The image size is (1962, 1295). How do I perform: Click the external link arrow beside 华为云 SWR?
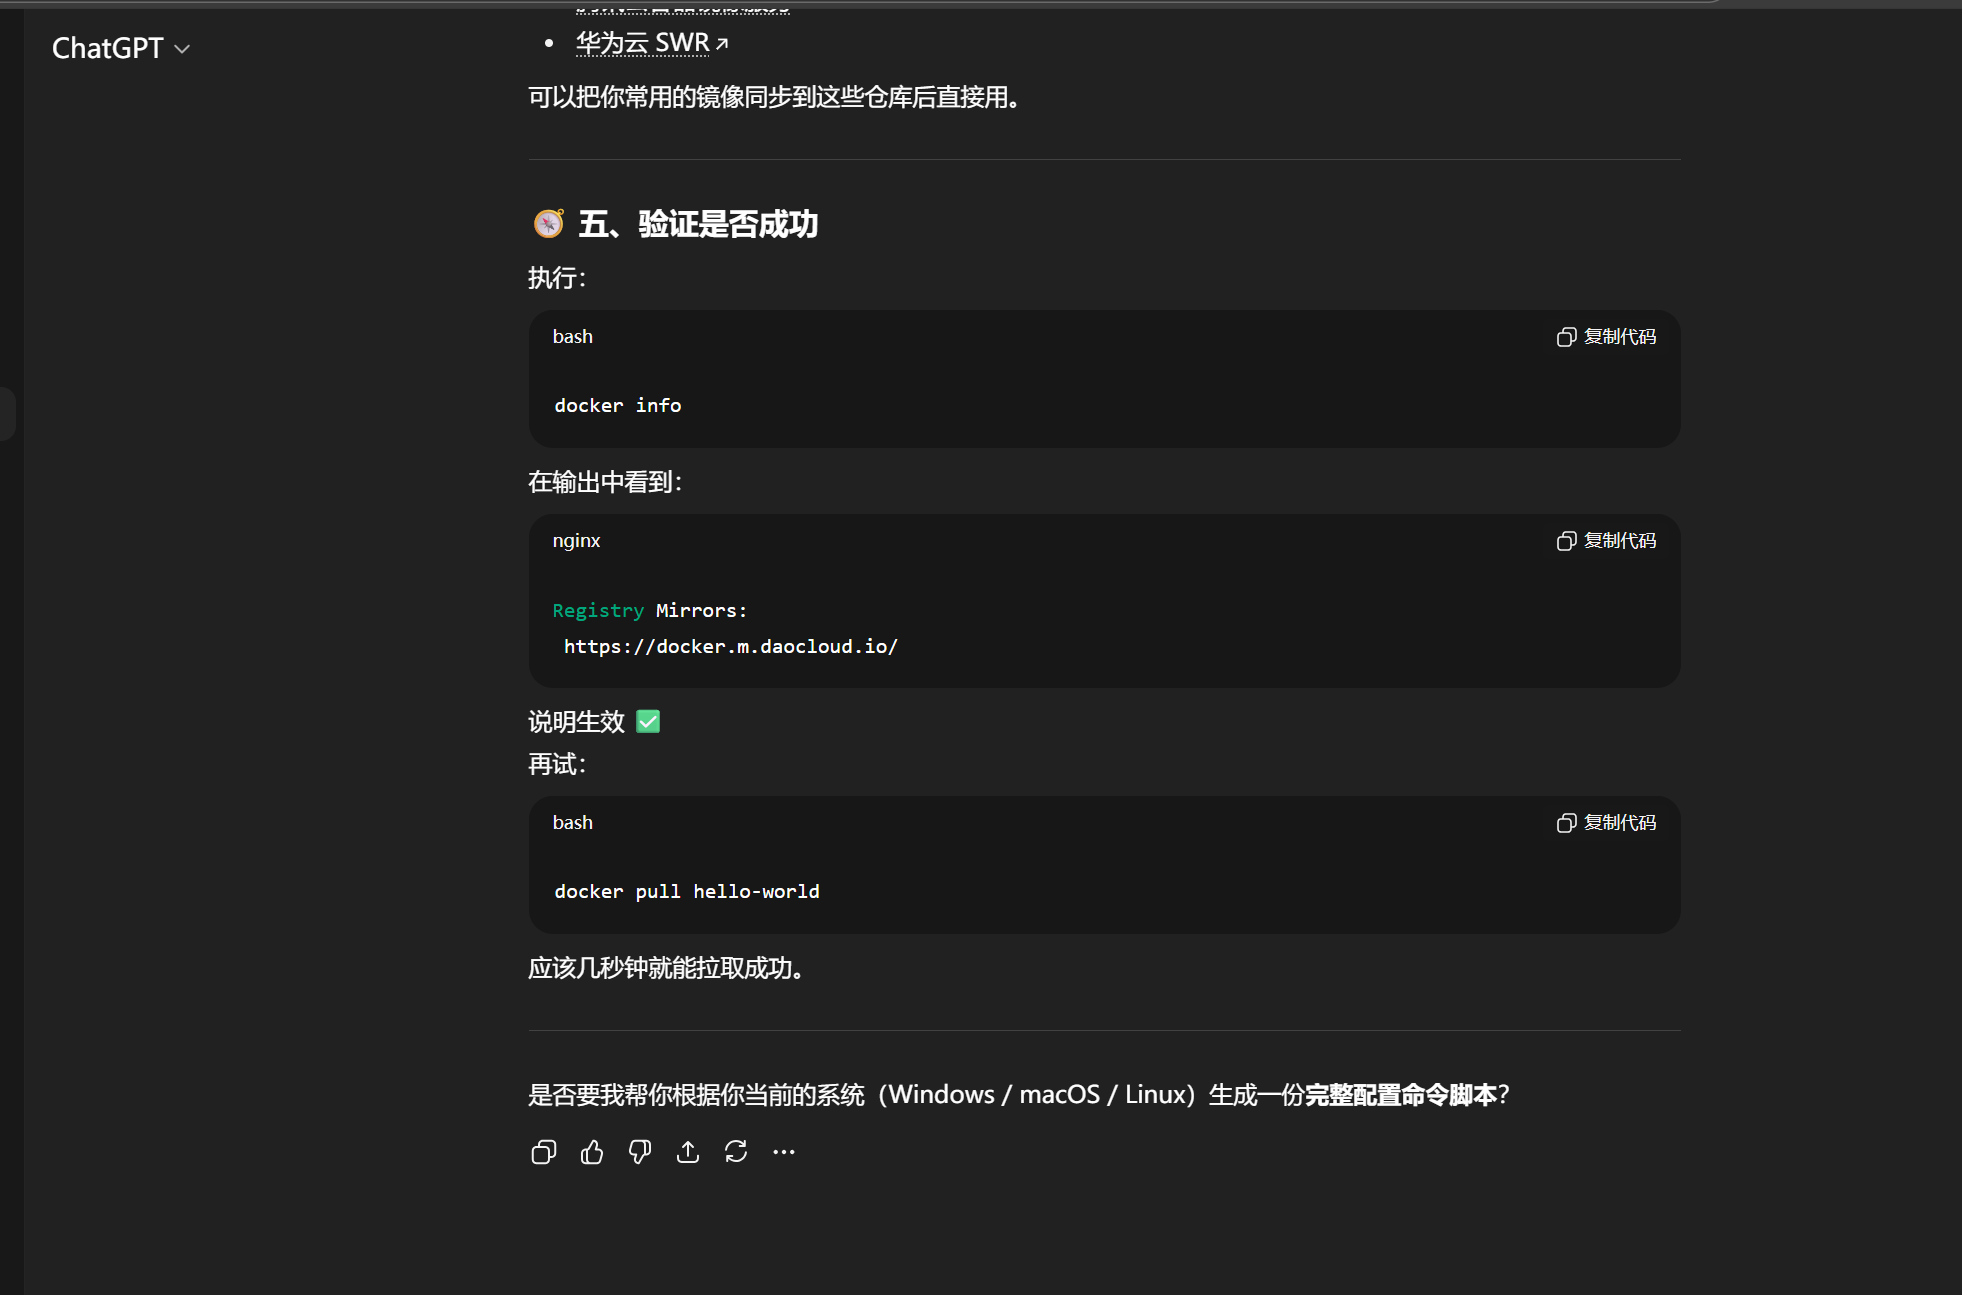[722, 44]
